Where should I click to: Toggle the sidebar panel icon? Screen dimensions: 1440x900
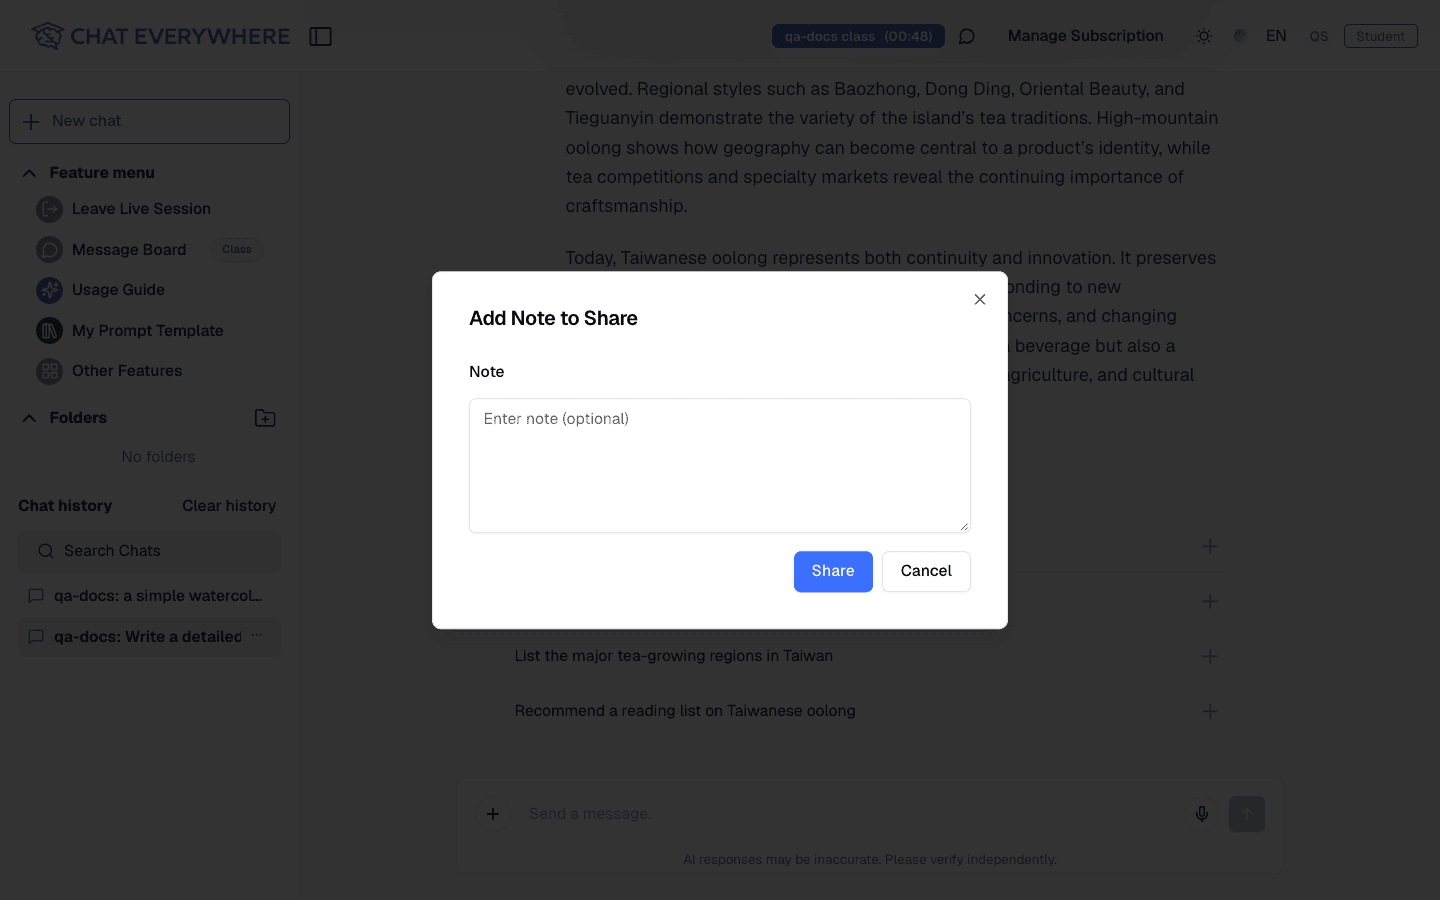point(320,36)
